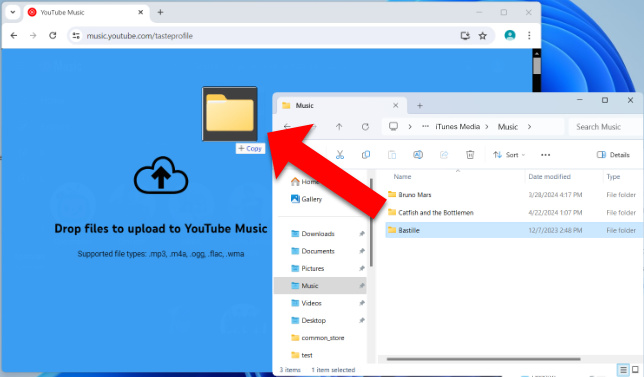
Task: Expand chevron after Music breadcrumb
Action: click(529, 126)
